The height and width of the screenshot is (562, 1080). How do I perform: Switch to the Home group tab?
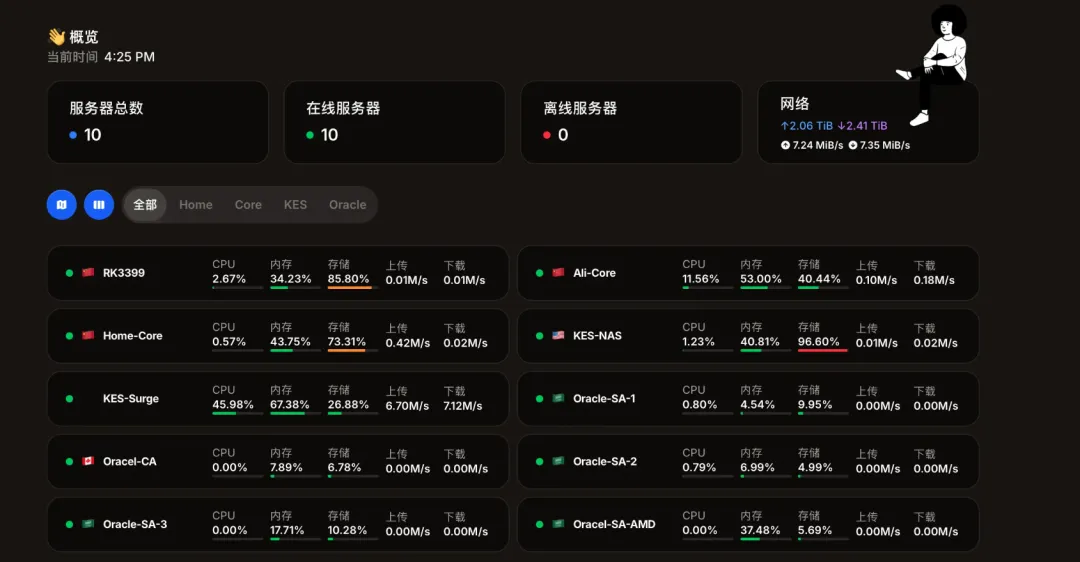coord(196,205)
